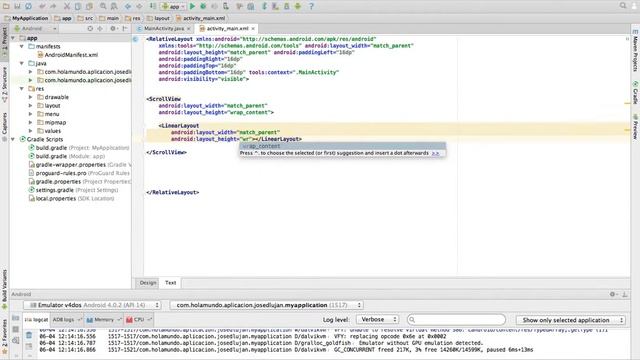Open the app run configuration dropdown
This screenshot has width=640, height=360.
173,6
